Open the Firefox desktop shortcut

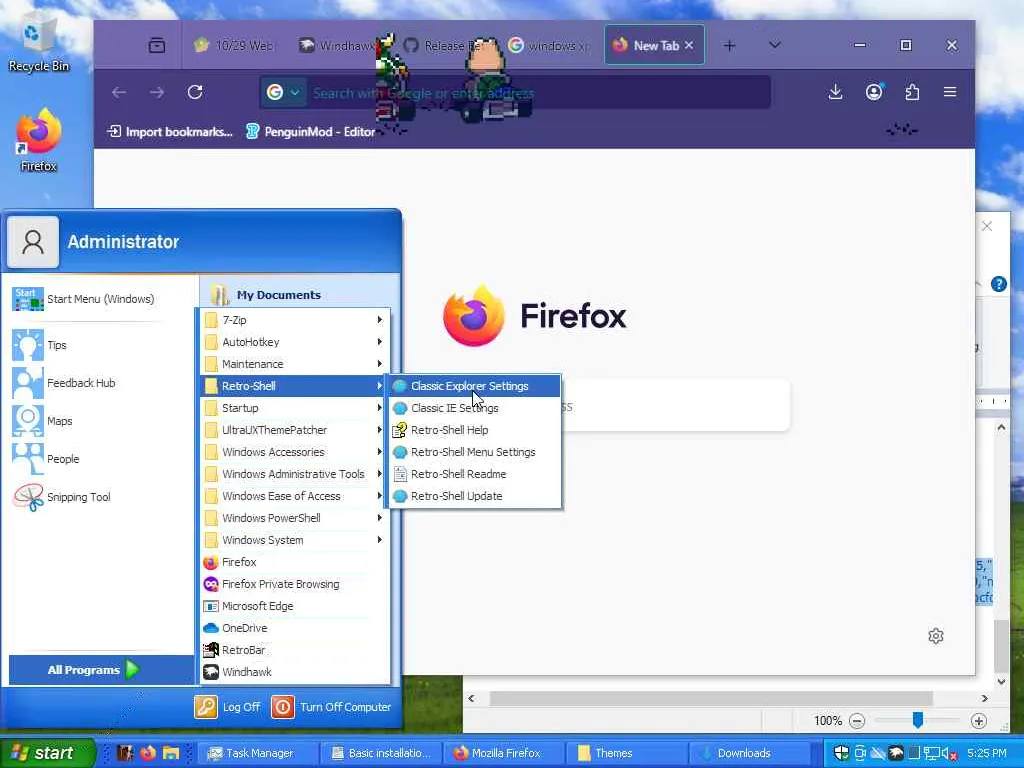click(39, 140)
